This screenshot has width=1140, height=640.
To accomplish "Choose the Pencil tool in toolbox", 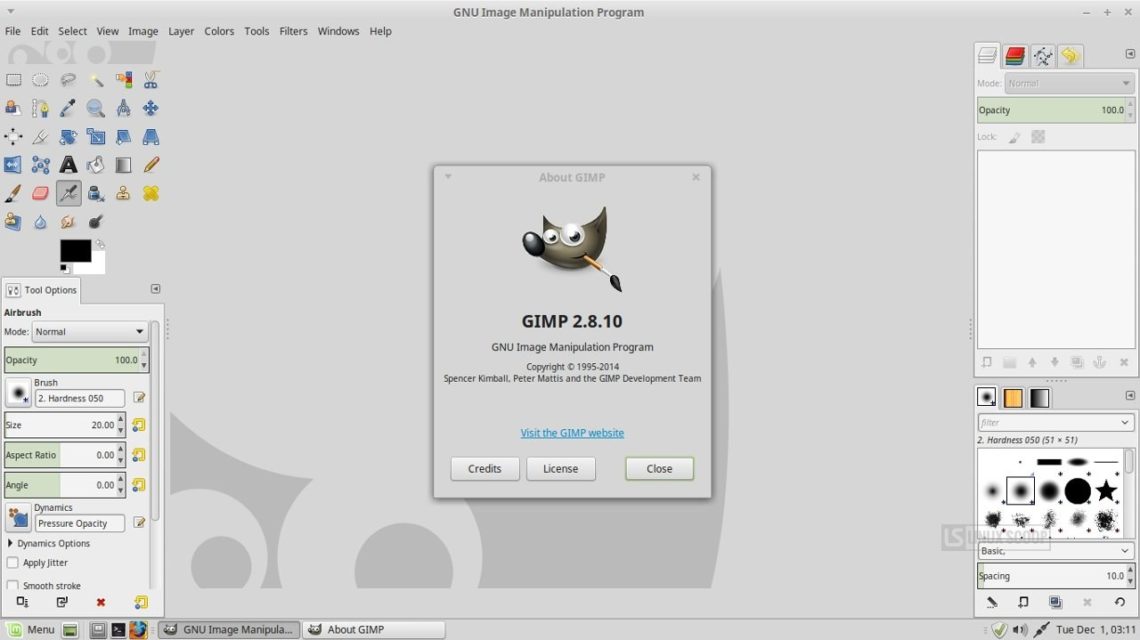I will 151,165.
